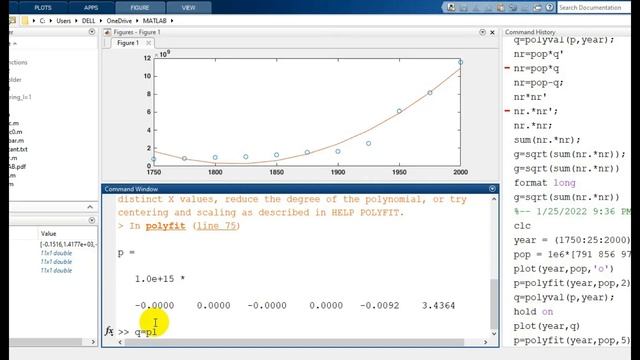Open the polyfit link in the warning
This screenshot has height=360, width=640.
click(x=166, y=226)
